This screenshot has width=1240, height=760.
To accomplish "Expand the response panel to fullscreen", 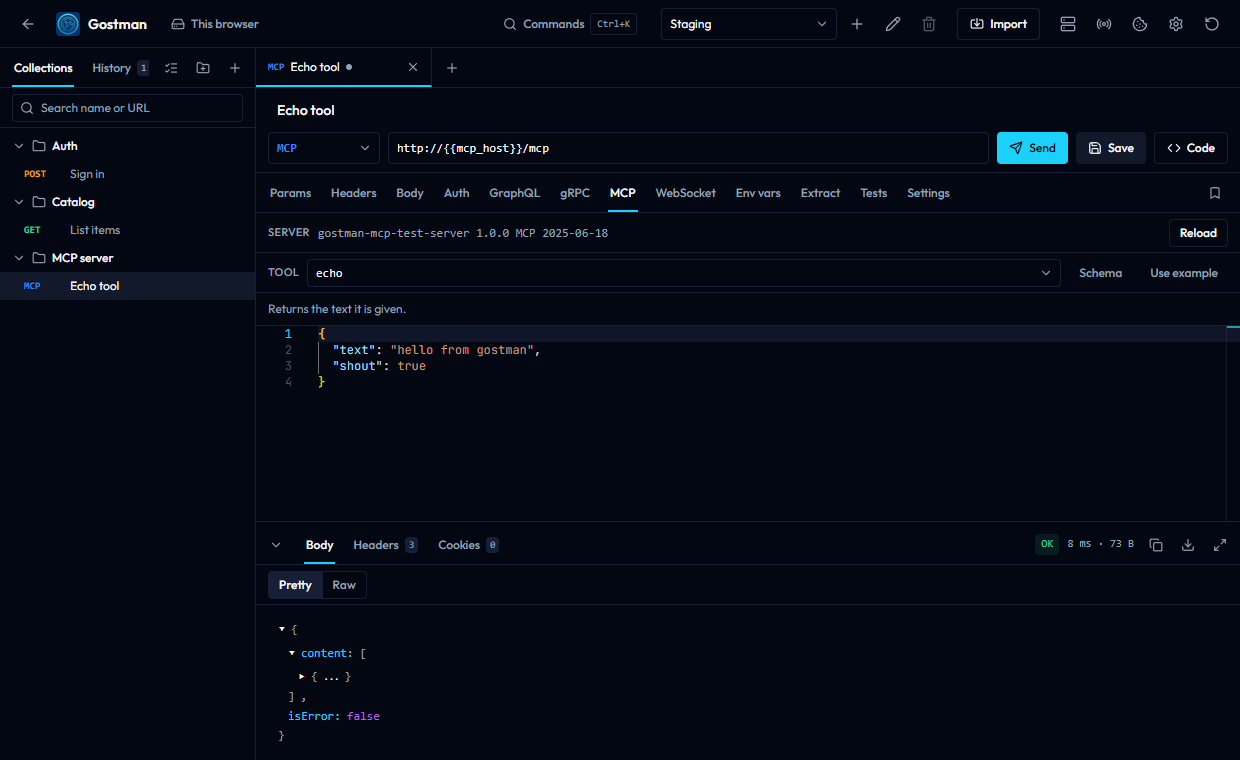I will tap(1220, 545).
